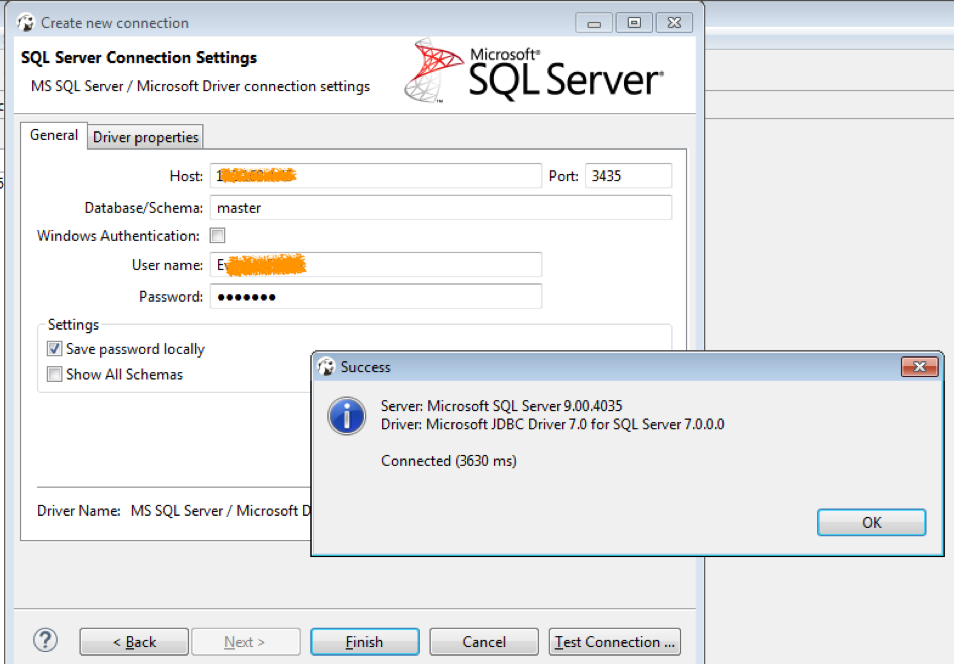Maximize the Create new connection window
This screenshot has height=664, width=954.
pyautogui.click(x=634, y=22)
